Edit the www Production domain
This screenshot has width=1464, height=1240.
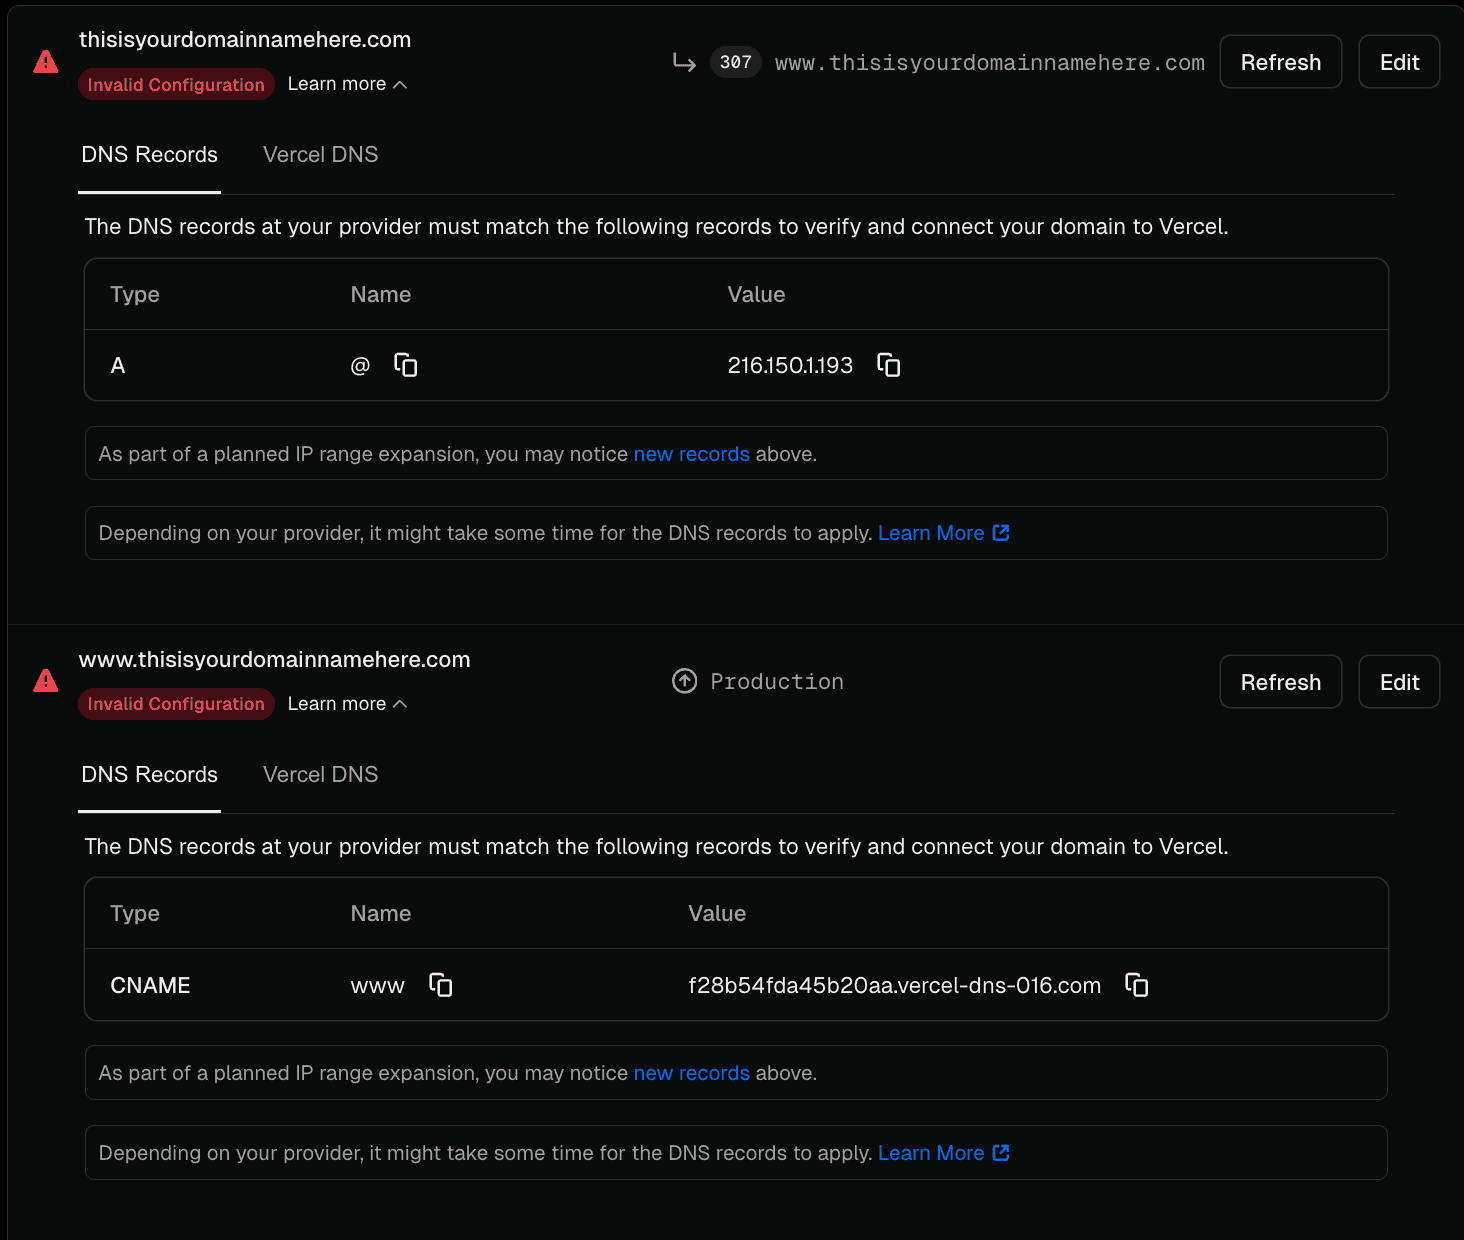tap(1399, 682)
